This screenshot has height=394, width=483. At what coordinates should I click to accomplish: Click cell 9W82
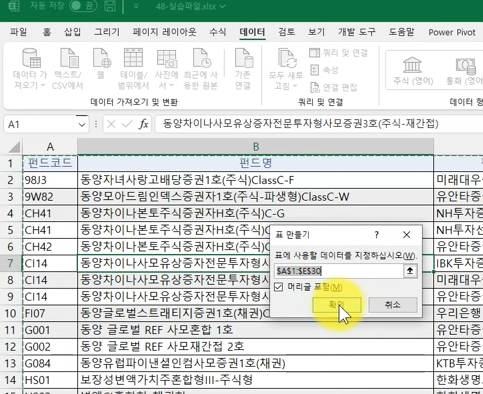pos(50,197)
